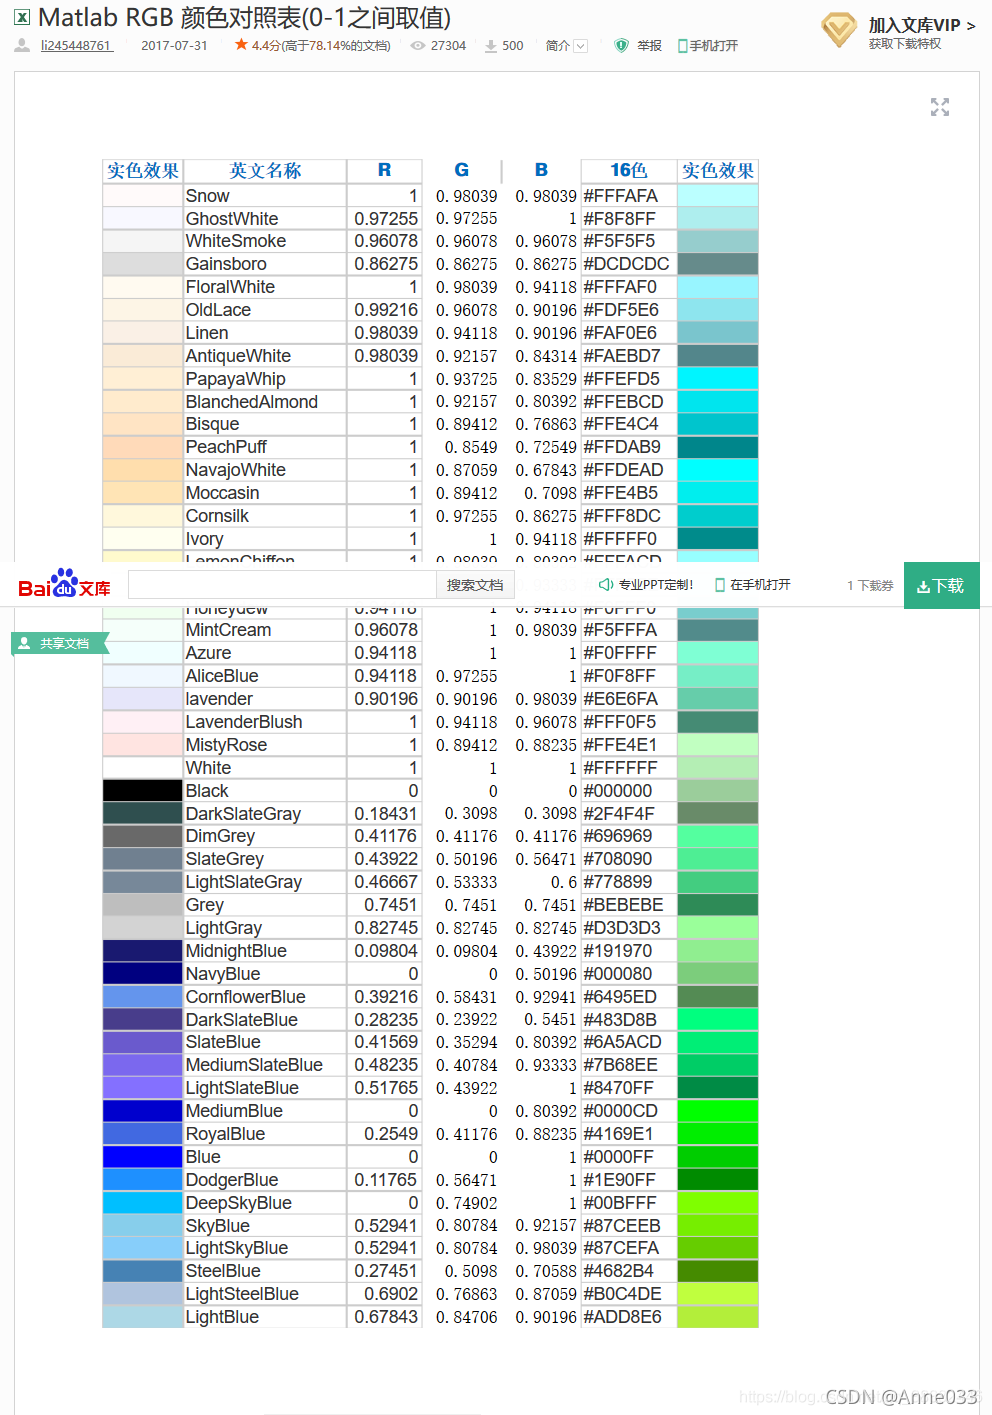The image size is (992, 1415).
Task: Select the MidnightBlue name cell
Action: [265, 950]
